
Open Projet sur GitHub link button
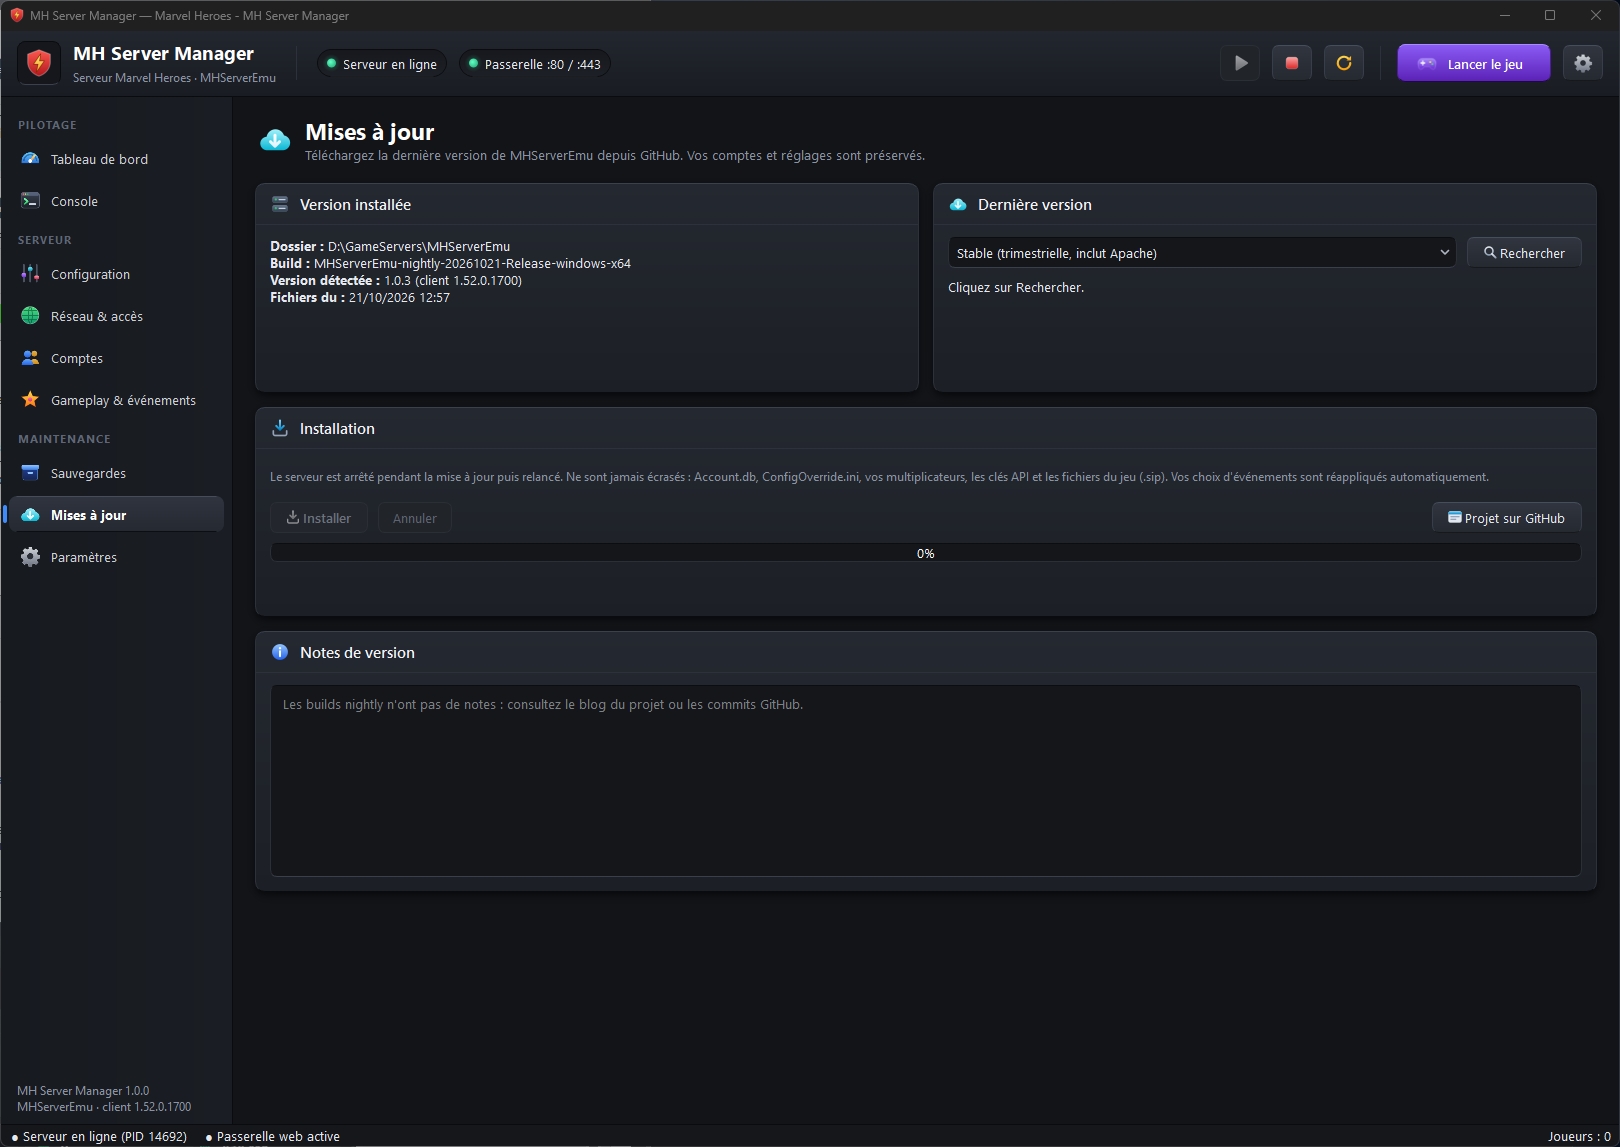[x=1506, y=518]
